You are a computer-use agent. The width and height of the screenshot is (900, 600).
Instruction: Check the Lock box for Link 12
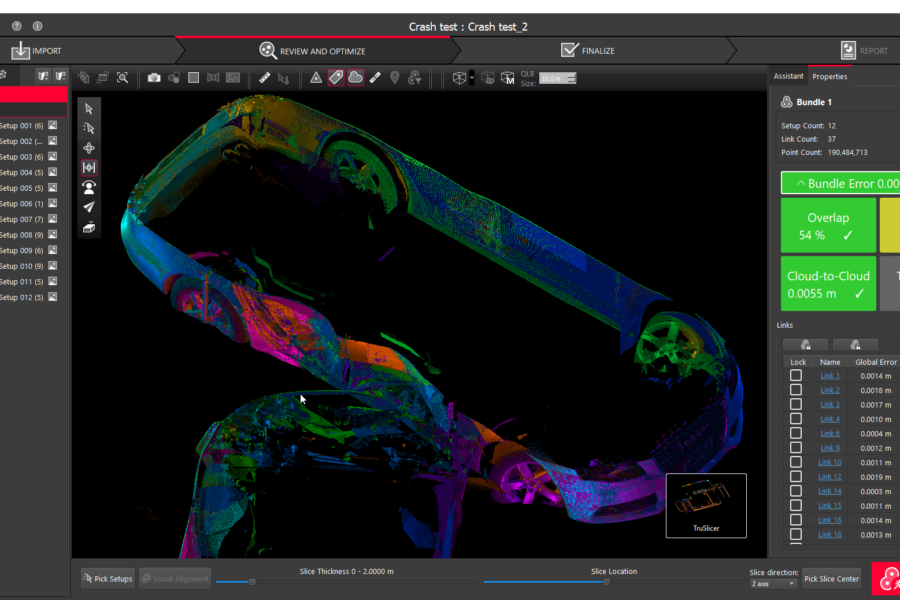[x=796, y=477]
